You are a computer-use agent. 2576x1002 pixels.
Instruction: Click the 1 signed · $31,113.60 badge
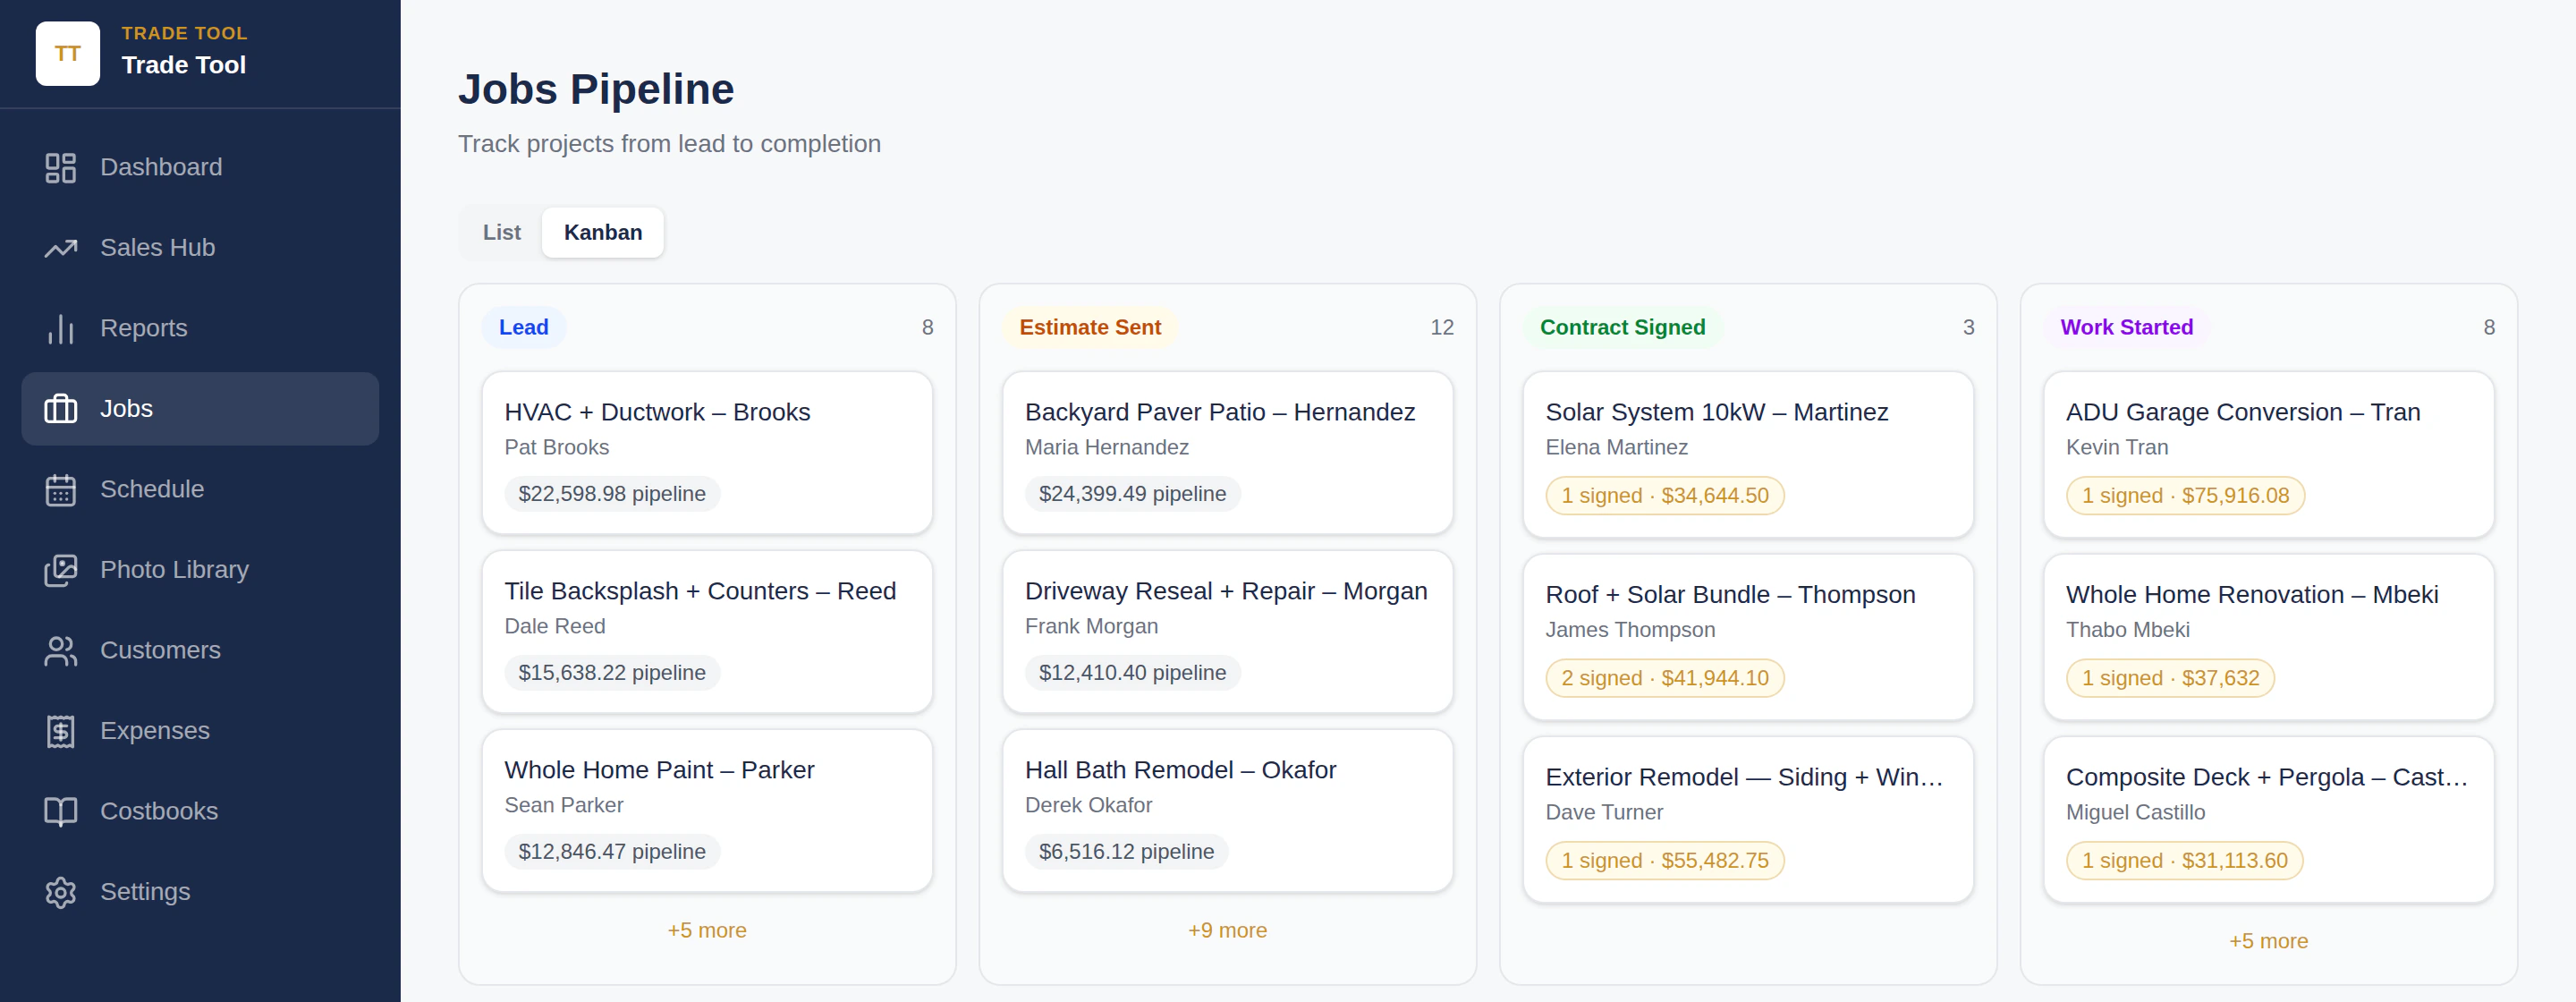(2184, 861)
